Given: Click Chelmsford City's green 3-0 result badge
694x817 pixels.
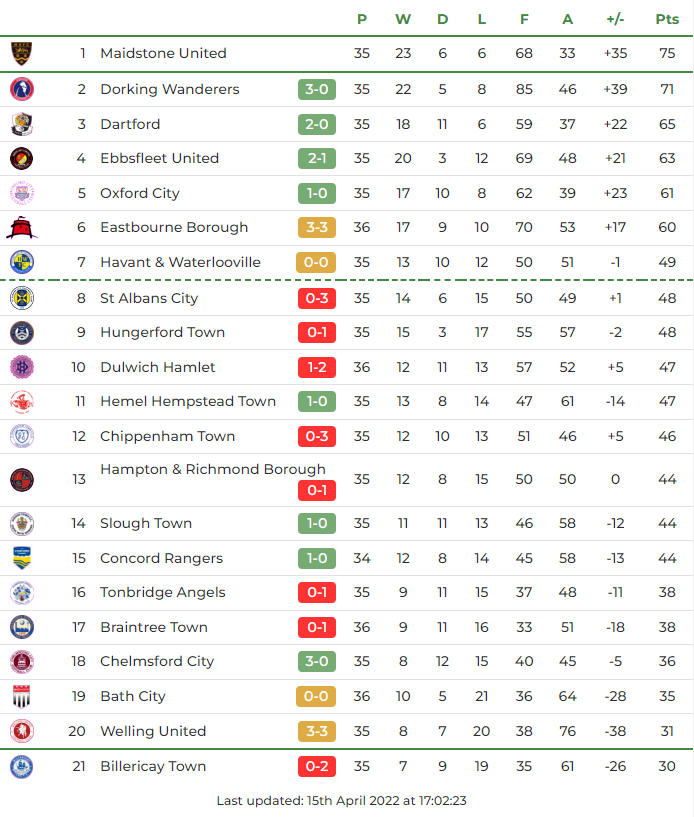Looking at the screenshot, I should [316, 661].
